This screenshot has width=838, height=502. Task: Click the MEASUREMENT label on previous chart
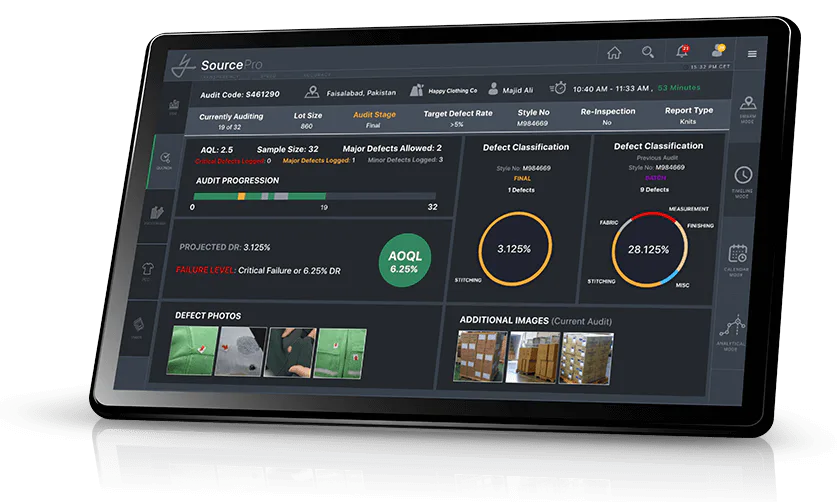(x=689, y=209)
